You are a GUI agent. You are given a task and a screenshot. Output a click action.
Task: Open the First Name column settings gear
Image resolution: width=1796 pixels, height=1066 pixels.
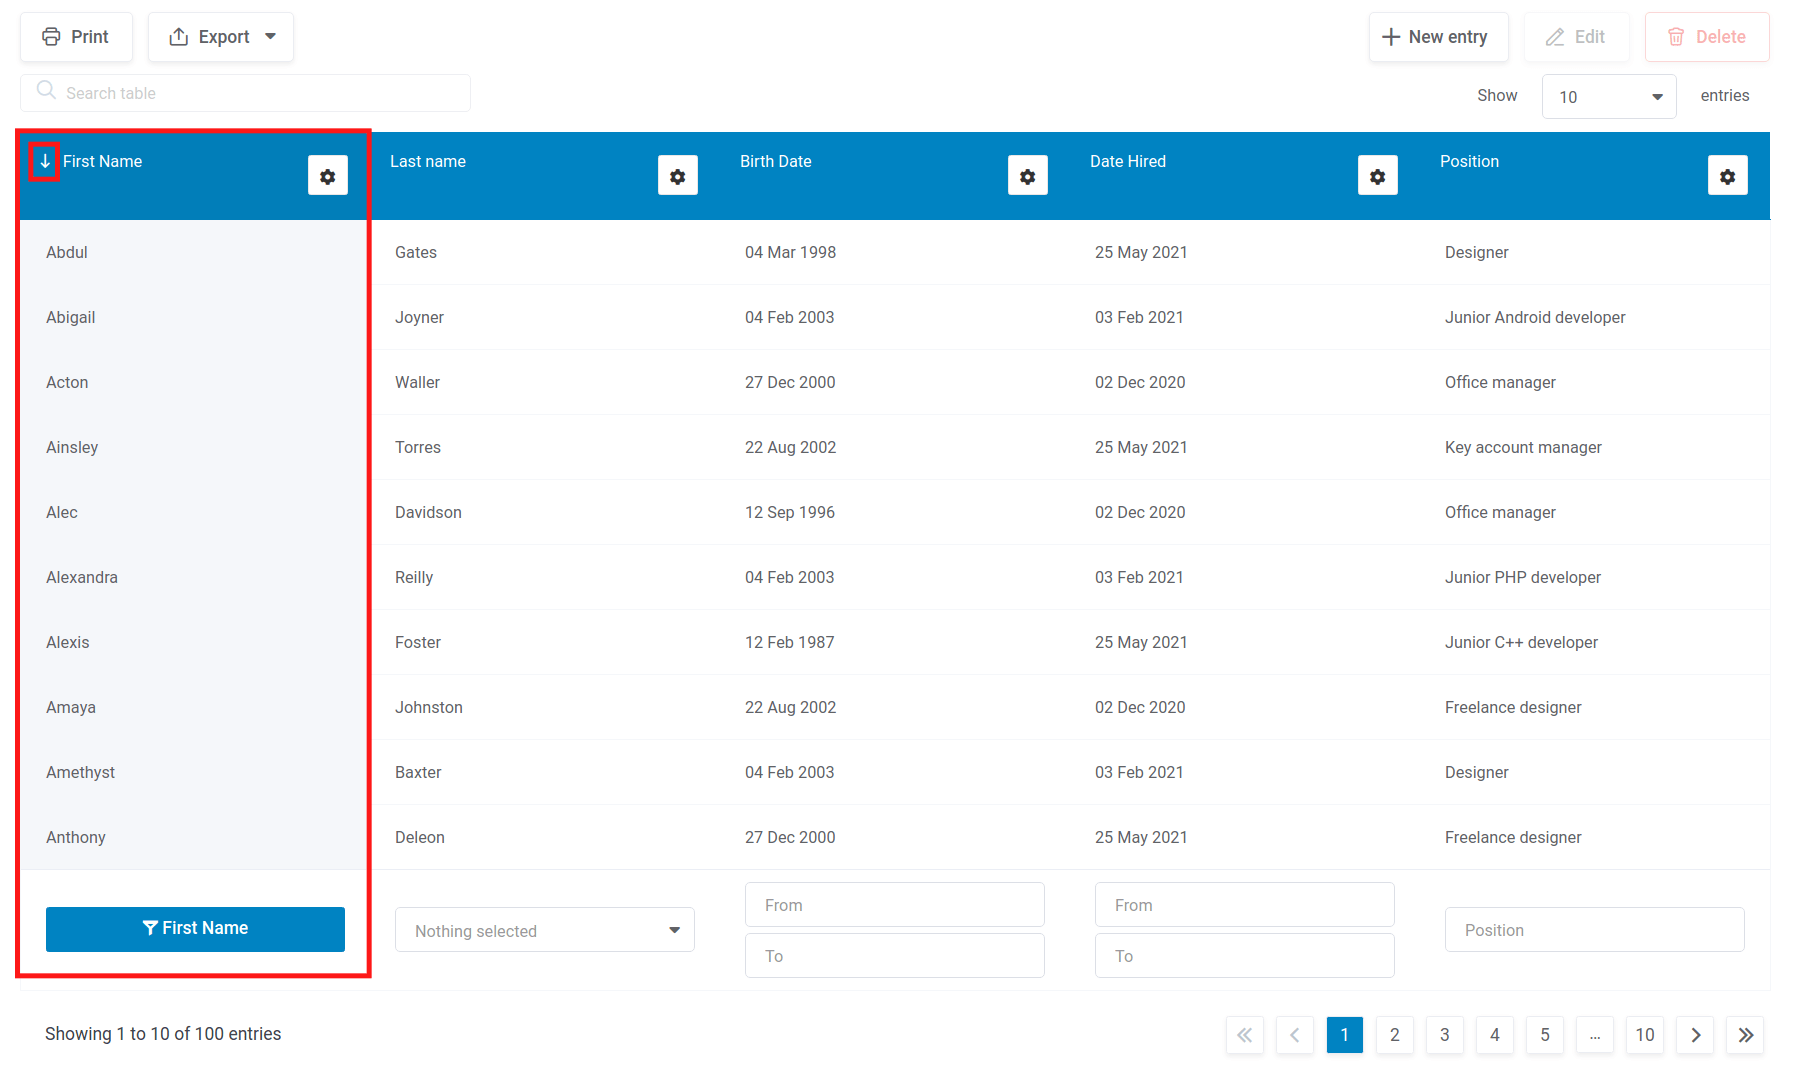pos(328,175)
